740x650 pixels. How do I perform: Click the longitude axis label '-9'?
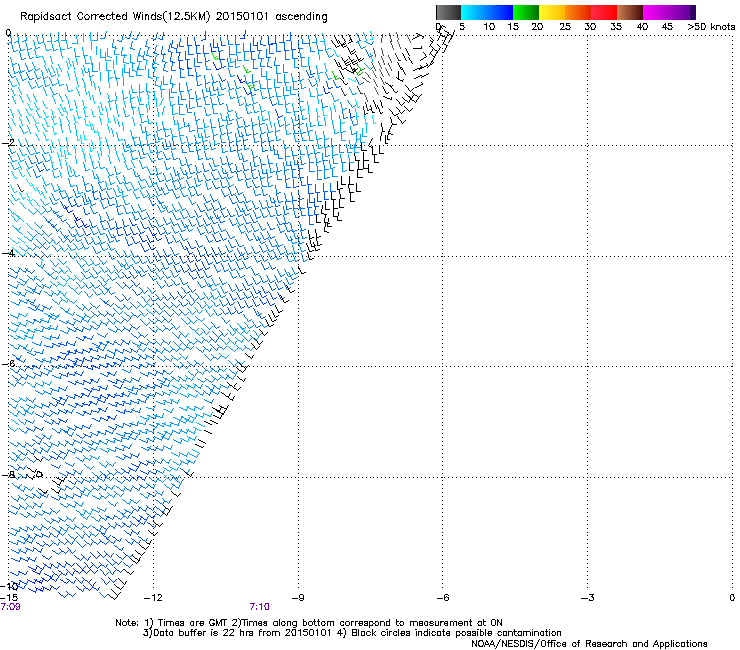coord(298,598)
